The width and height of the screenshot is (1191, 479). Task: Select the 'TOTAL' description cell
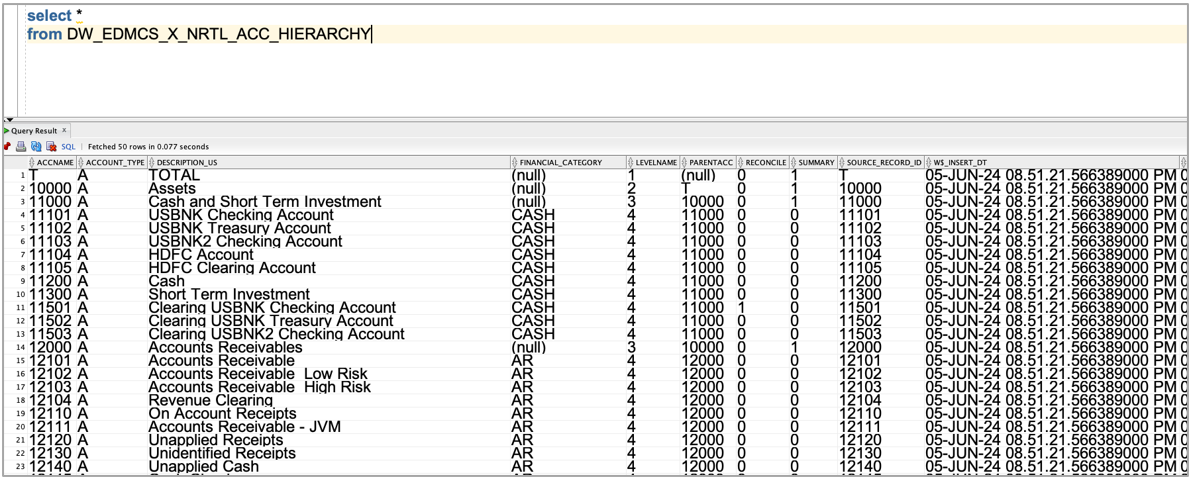coord(330,175)
